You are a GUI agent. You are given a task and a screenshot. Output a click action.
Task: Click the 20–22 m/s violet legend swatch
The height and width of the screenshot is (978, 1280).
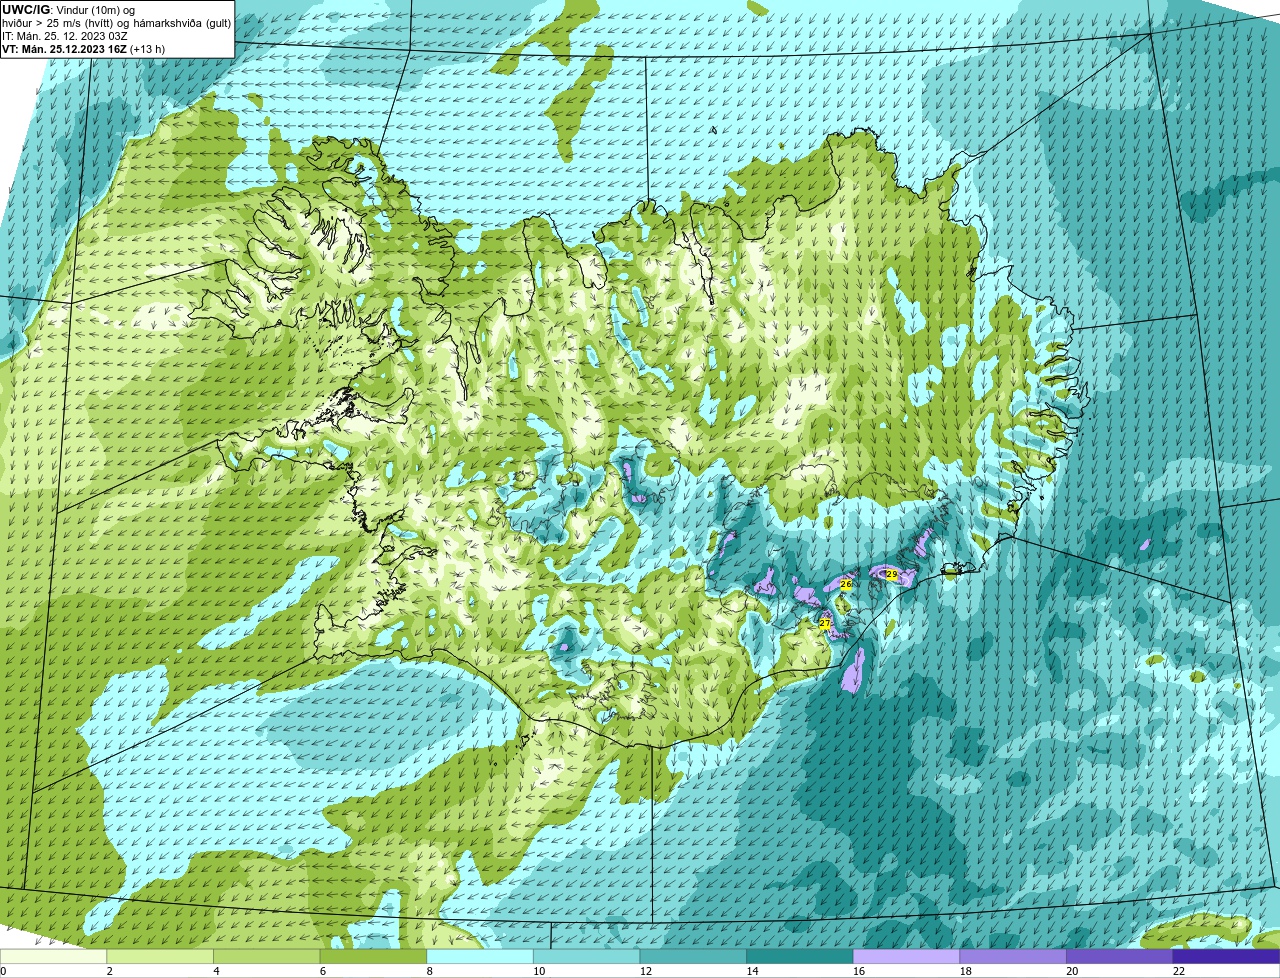click(1120, 956)
